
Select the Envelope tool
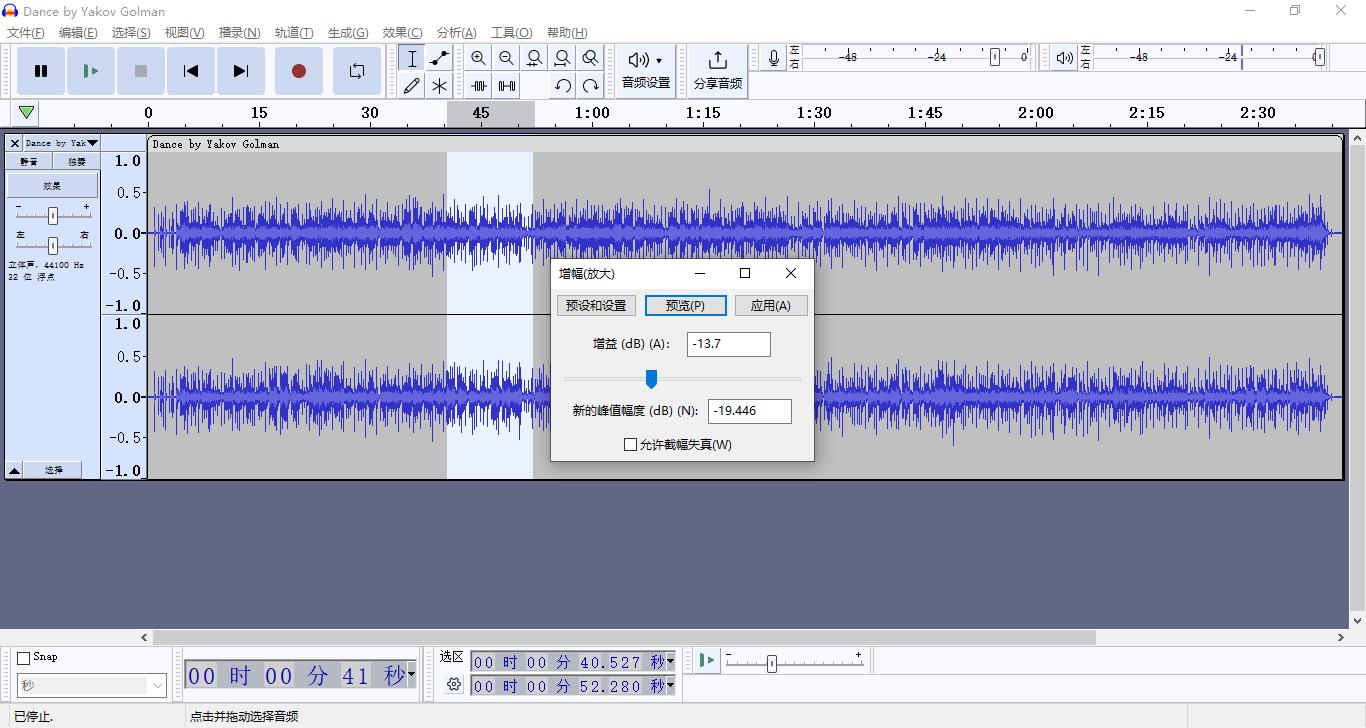[x=439, y=58]
